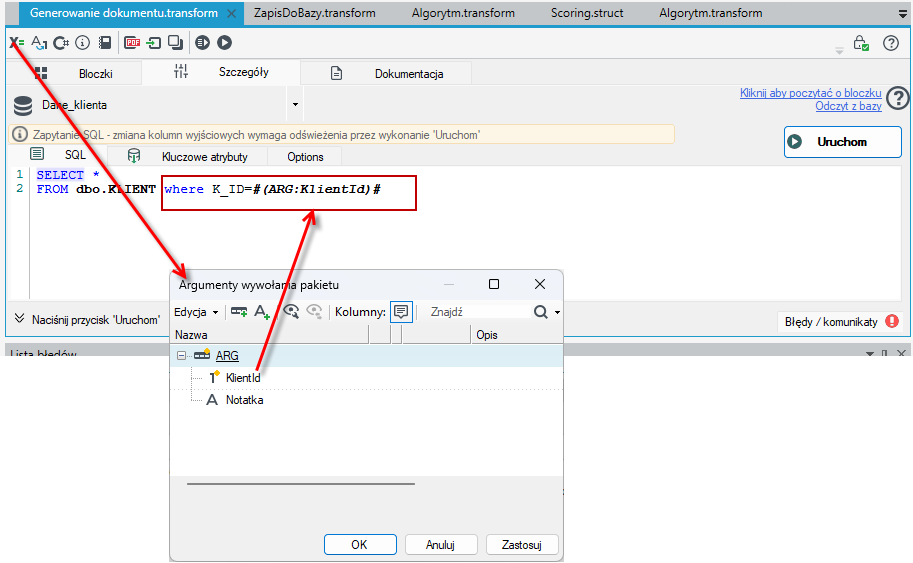Click the green-arrow import icon in the toolbar
The height and width of the screenshot is (563, 913).
click(154, 43)
